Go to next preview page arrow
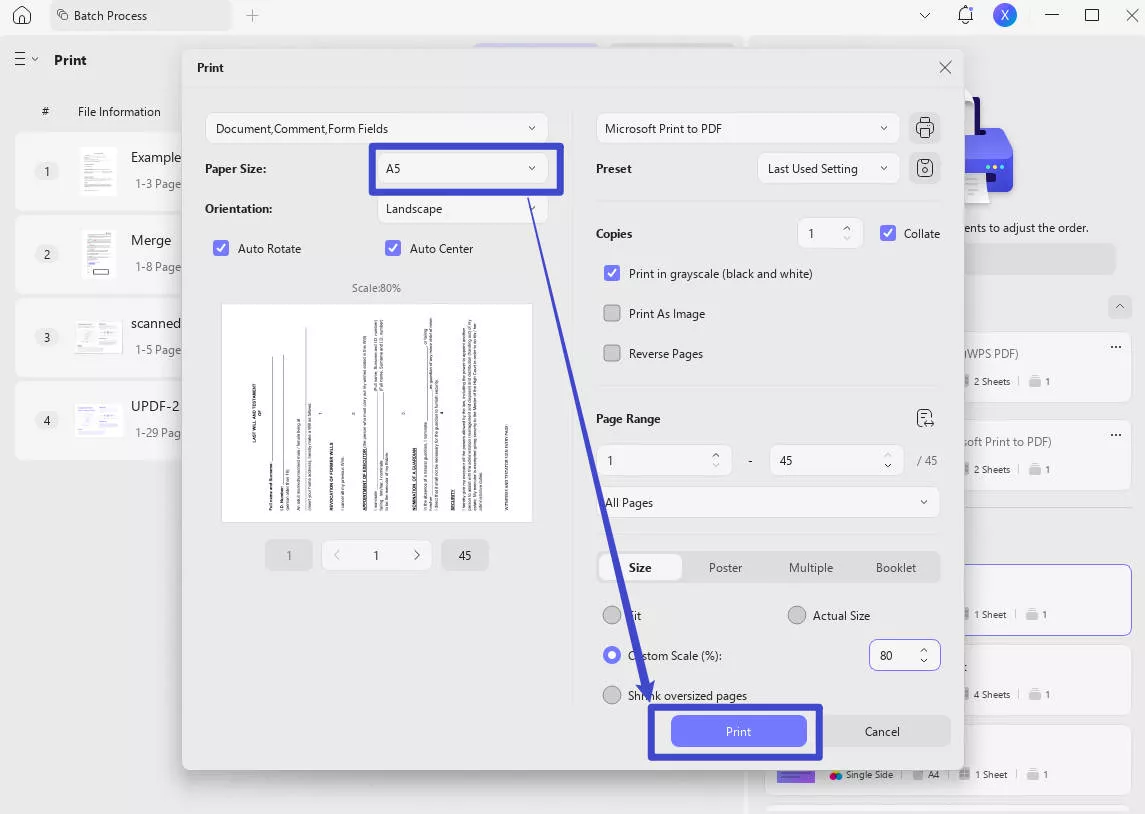The image size is (1145, 814). [417, 555]
